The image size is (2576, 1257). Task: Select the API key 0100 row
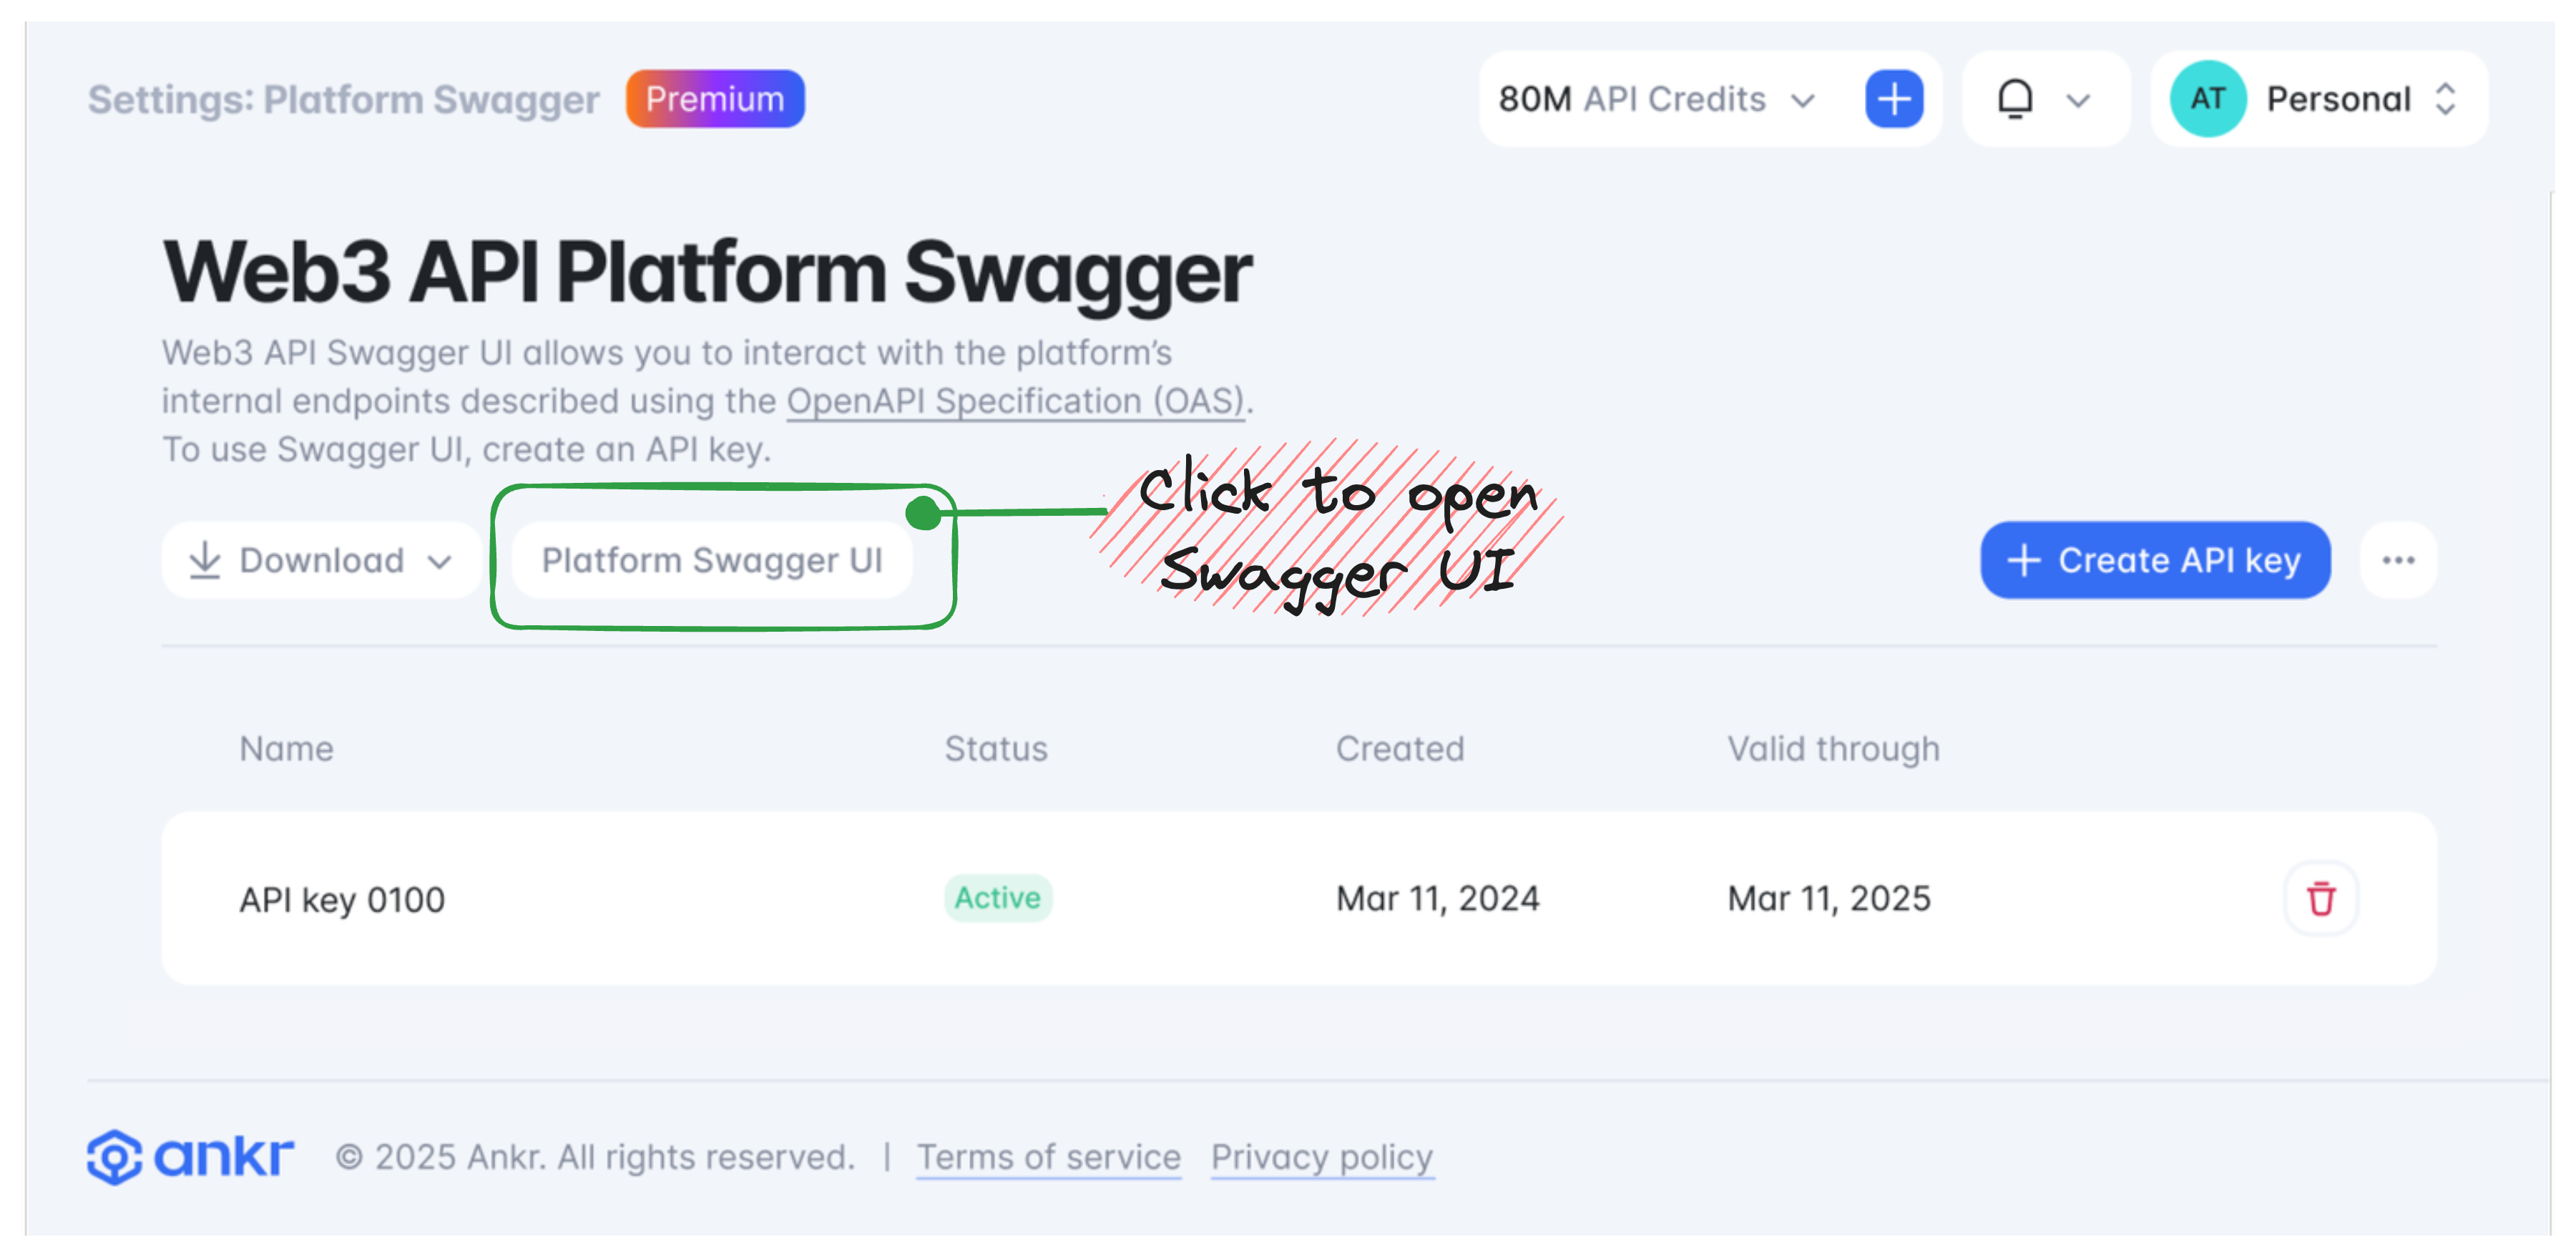[x=1299, y=898]
